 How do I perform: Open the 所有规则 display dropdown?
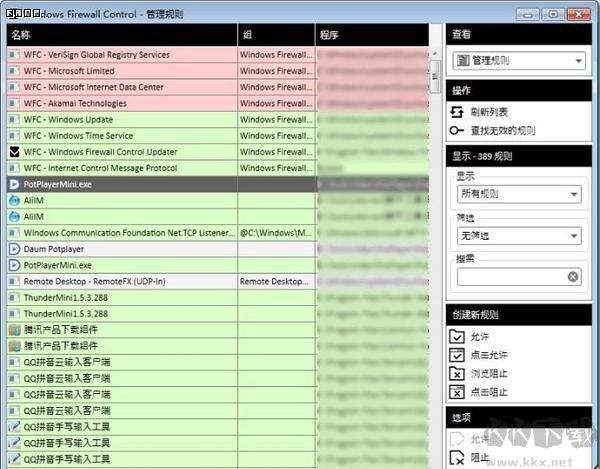(x=519, y=194)
